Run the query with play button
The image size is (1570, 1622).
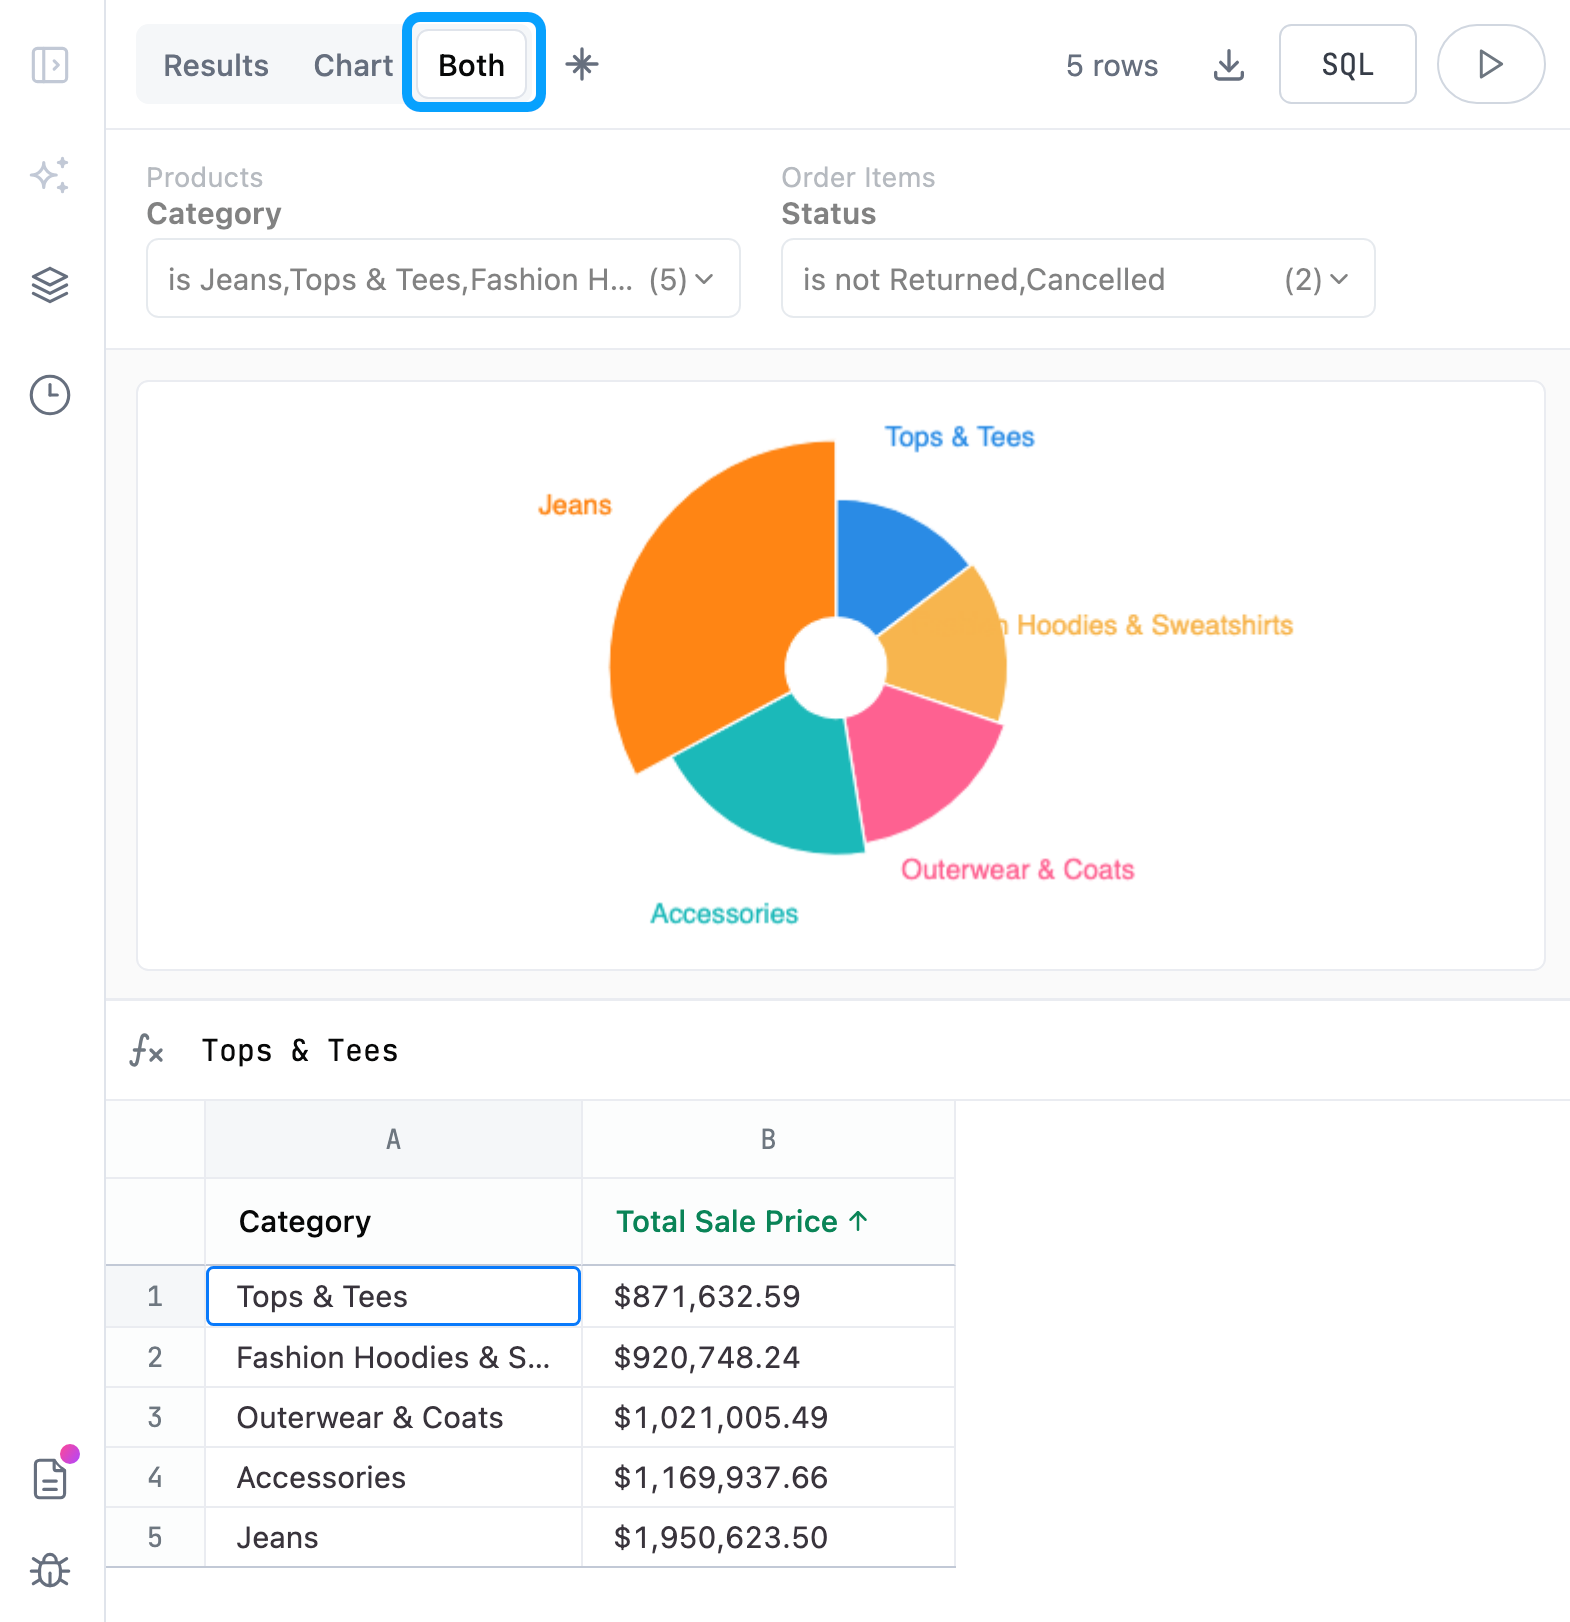[1490, 65]
